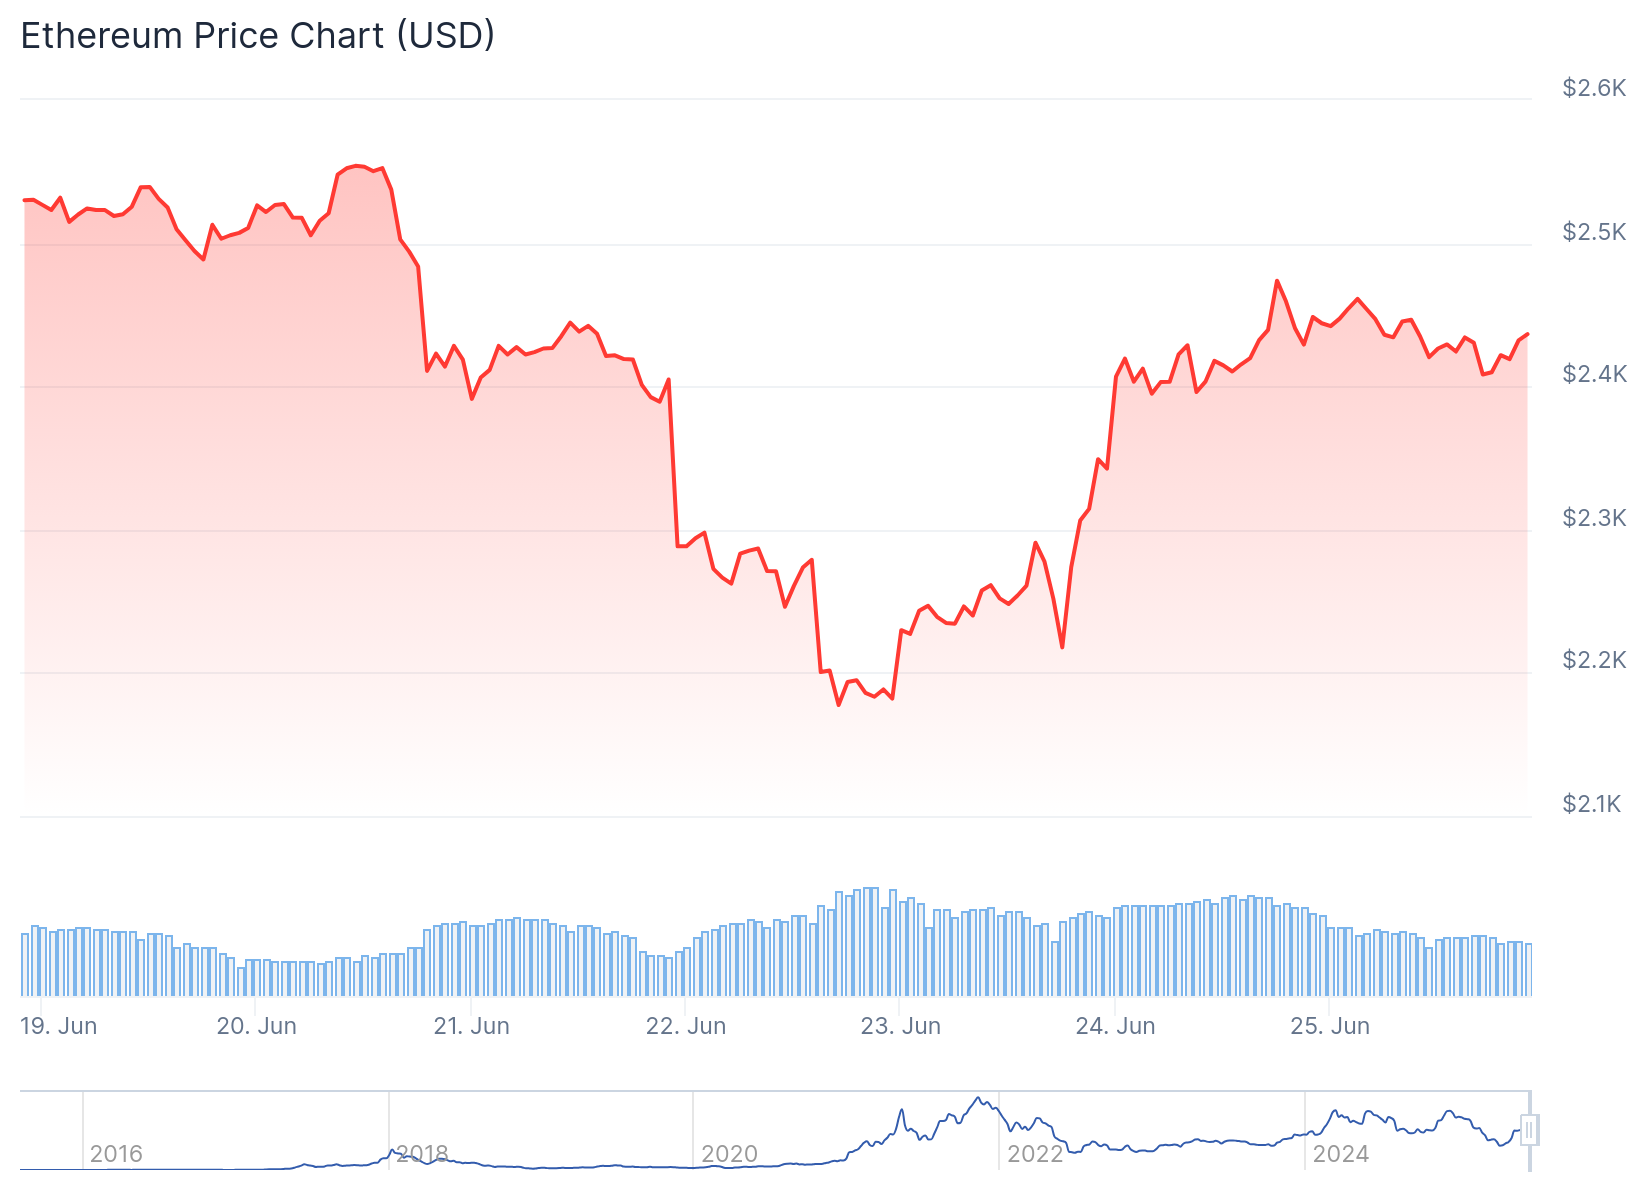Click the 21. Jun date label
The height and width of the screenshot is (1200, 1644).
click(472, 1026)
